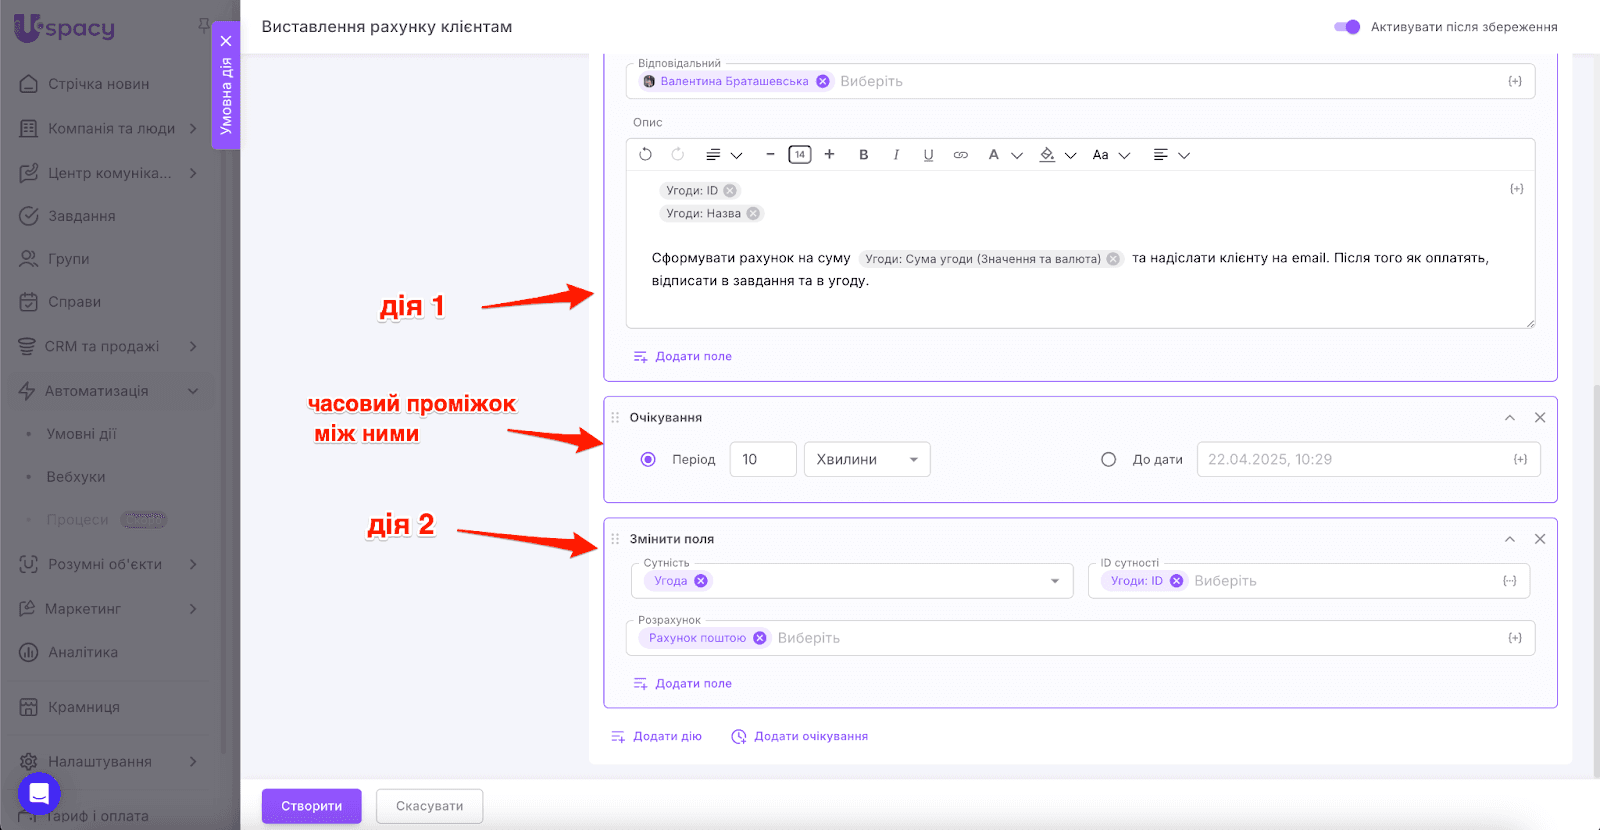Insert a link using the chain icon
The height and width of the screenshot is (830, 1600).
[960, 155]
